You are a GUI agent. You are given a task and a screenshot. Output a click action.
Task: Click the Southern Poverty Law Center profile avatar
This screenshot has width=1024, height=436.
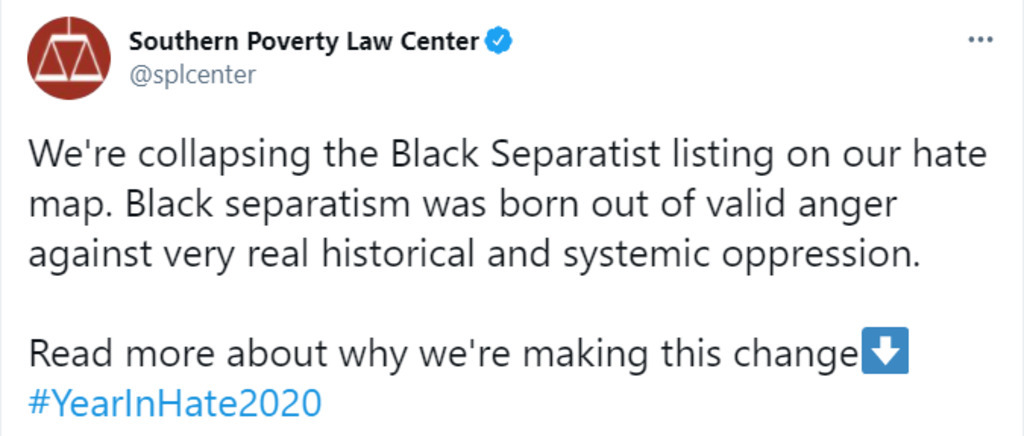click(x=68, y=58)
